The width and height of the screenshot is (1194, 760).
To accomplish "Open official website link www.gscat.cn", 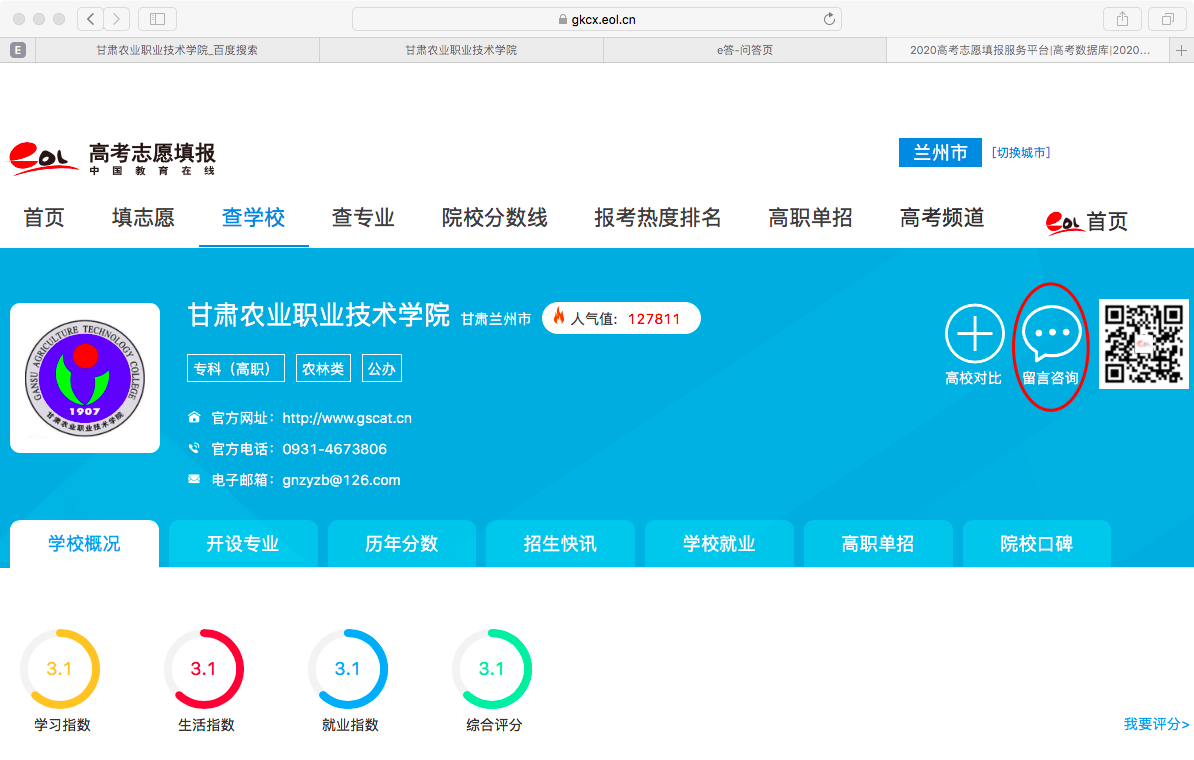I will pos(347,418).
